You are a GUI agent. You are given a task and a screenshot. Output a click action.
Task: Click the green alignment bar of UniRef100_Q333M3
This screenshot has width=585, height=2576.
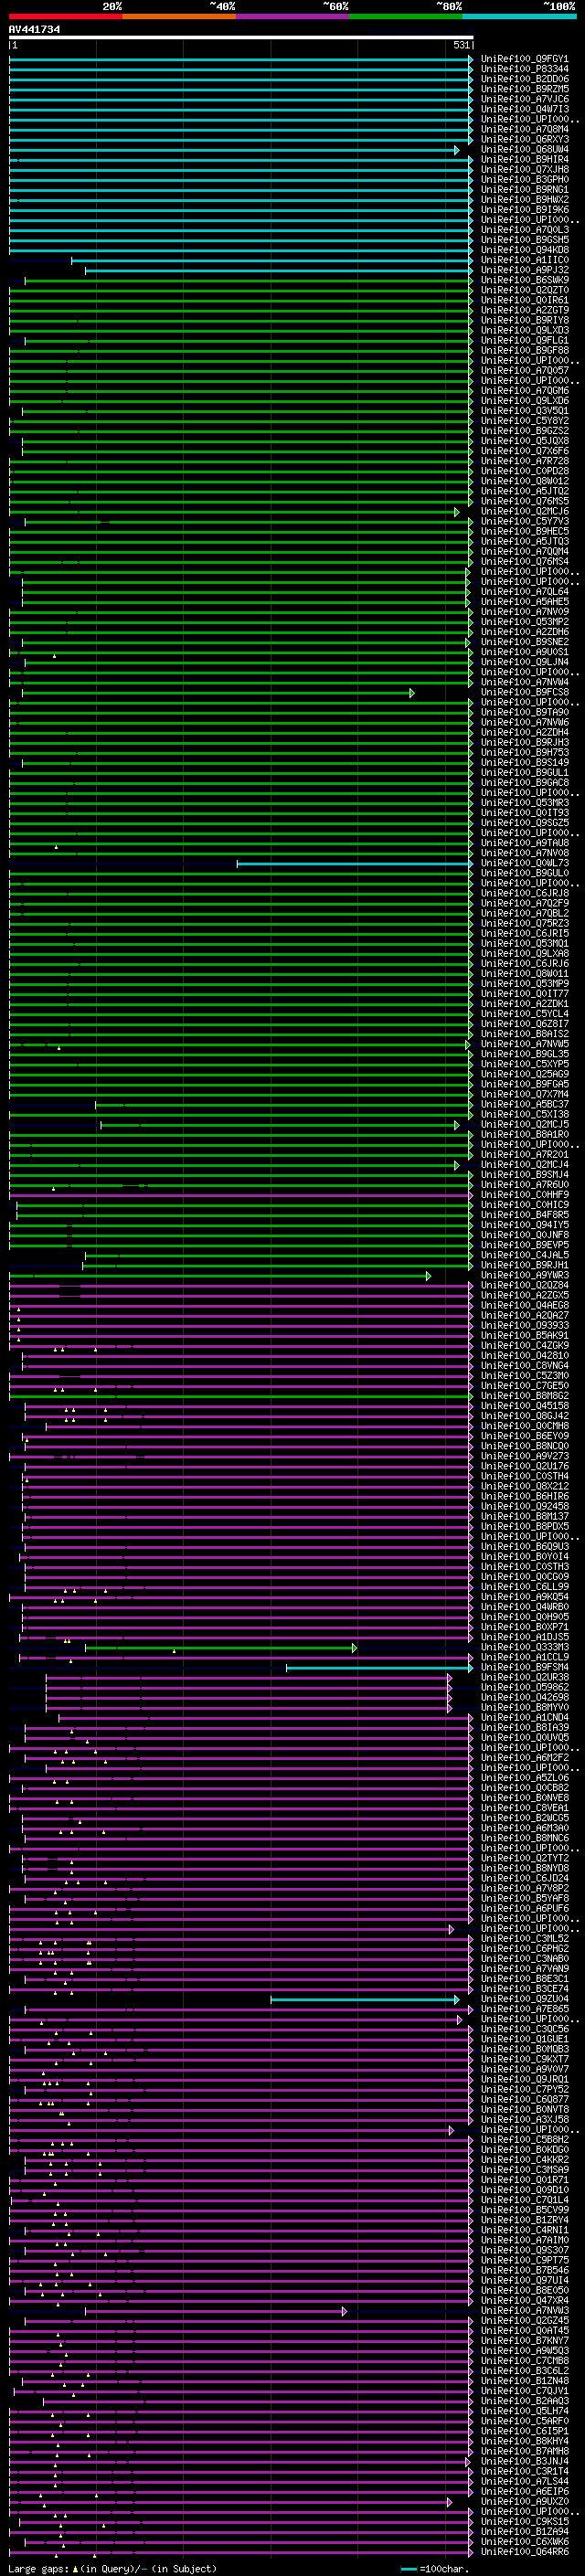(220, 1647)
